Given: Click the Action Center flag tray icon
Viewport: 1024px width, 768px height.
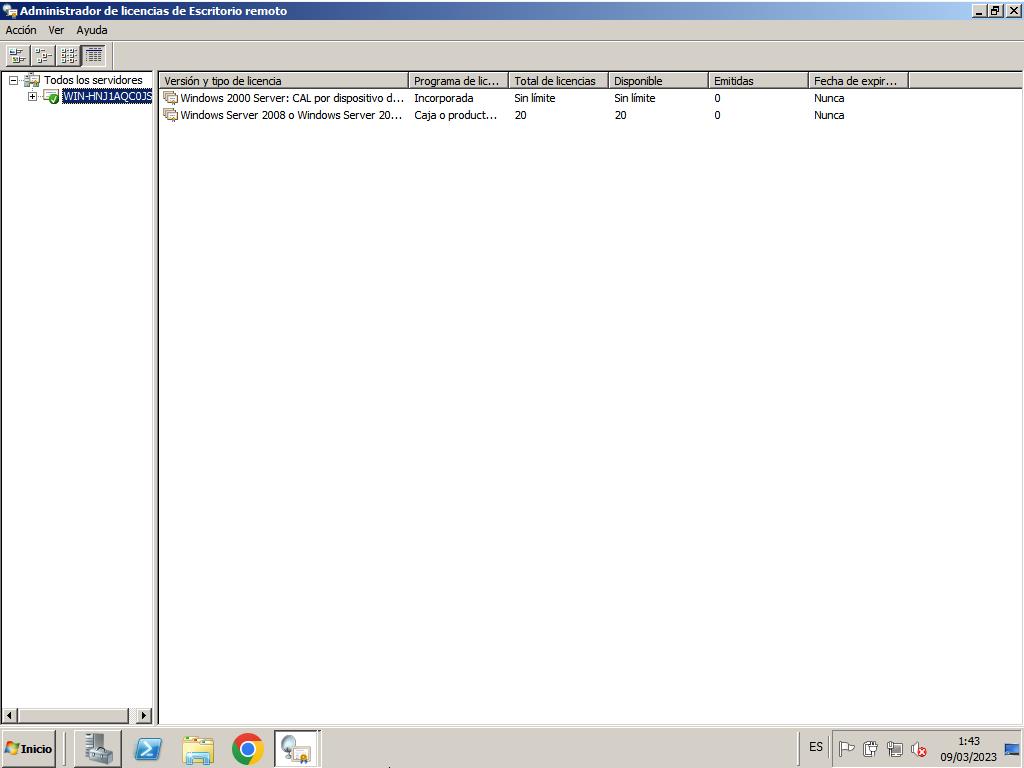Looking at the screenshot, I should [x=846, y=749].
